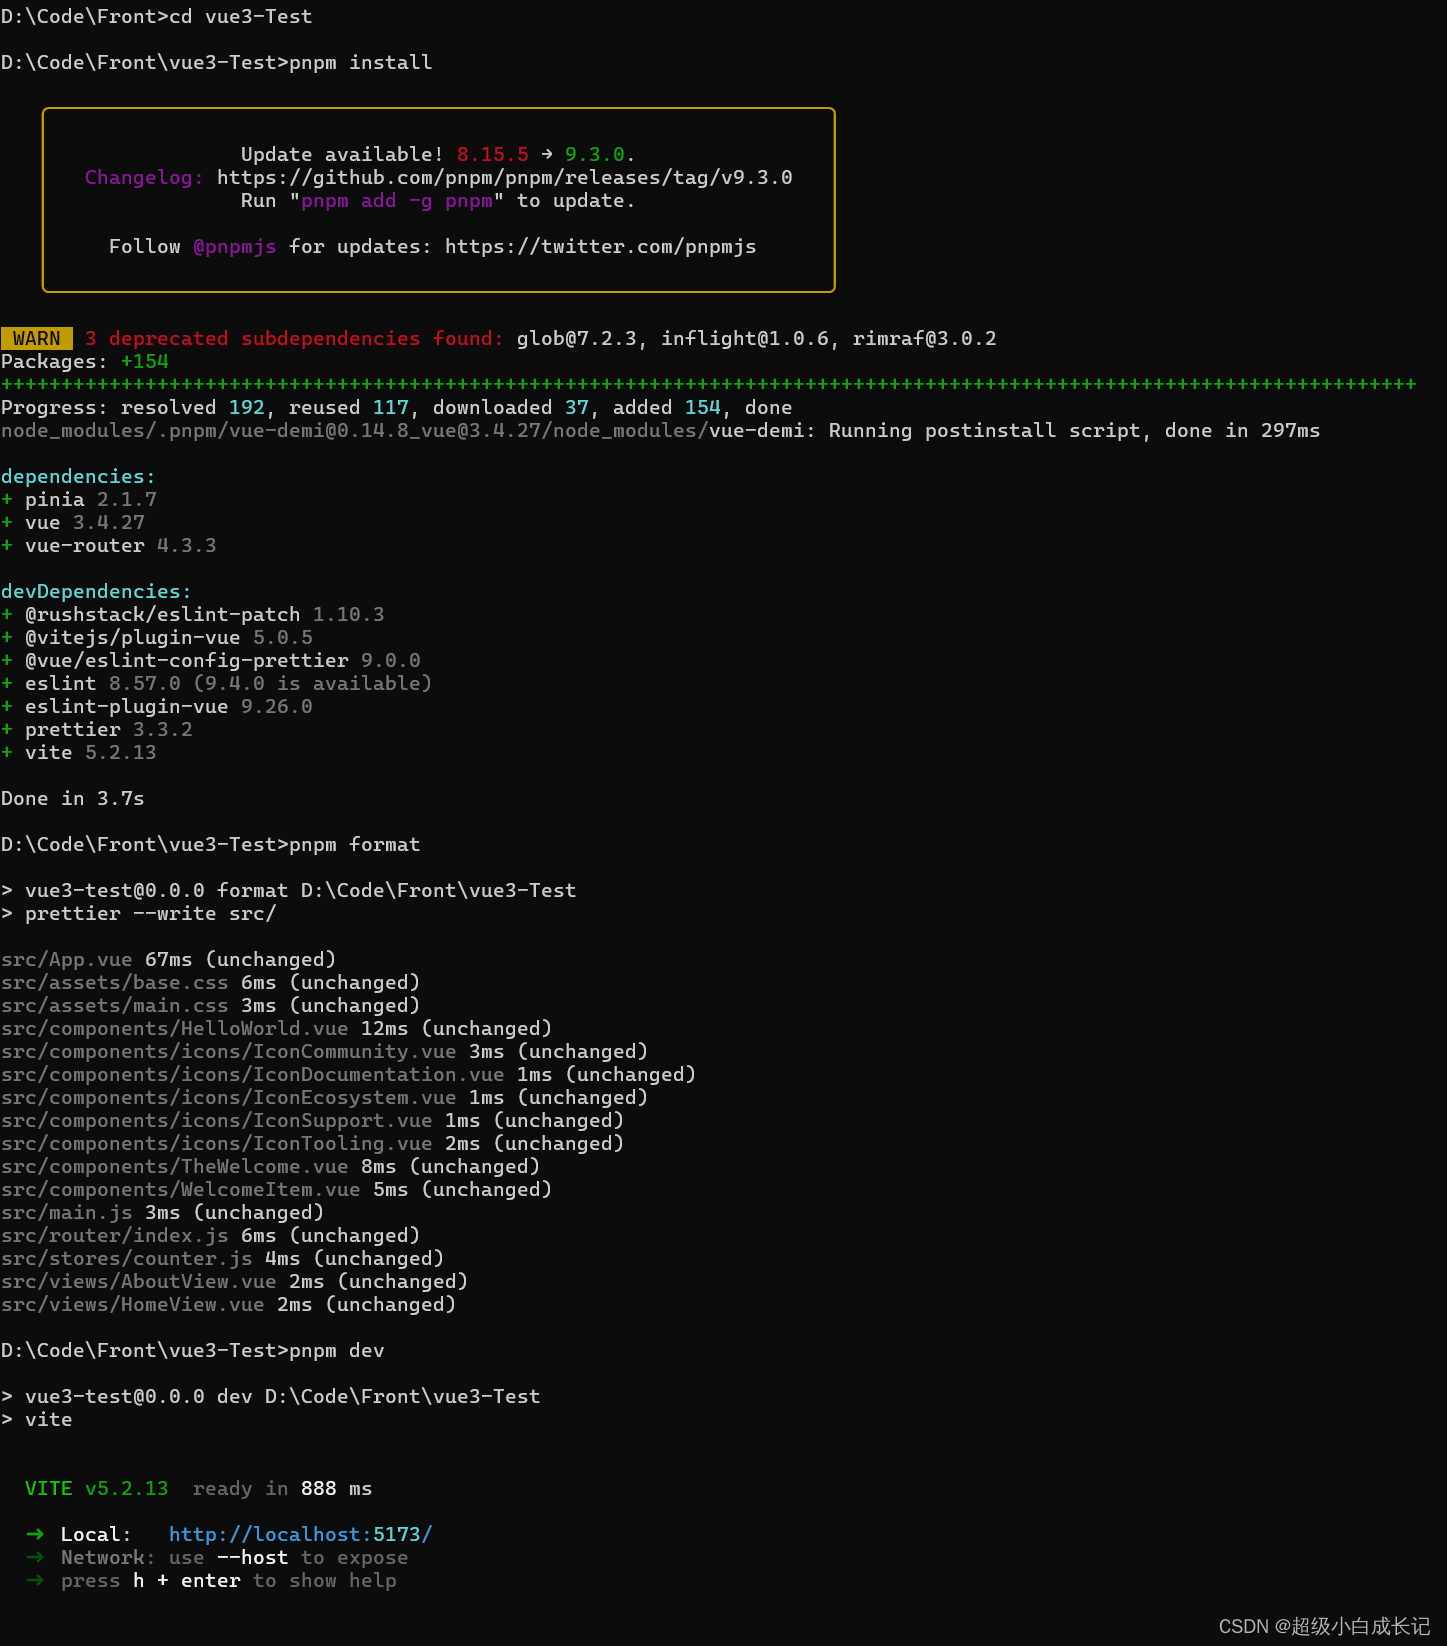
Task: Click the 'devDependencies:' heading
Action: point(96,591)
